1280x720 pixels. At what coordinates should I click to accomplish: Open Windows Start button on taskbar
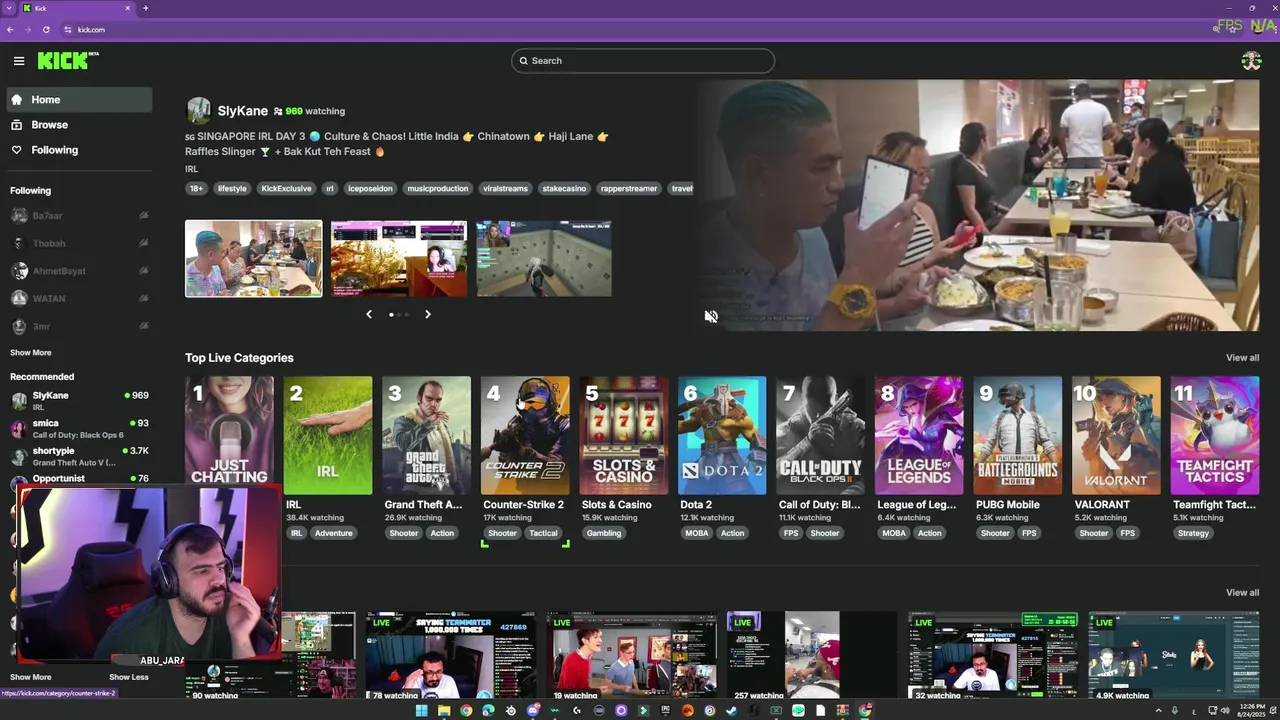(421, 711)
